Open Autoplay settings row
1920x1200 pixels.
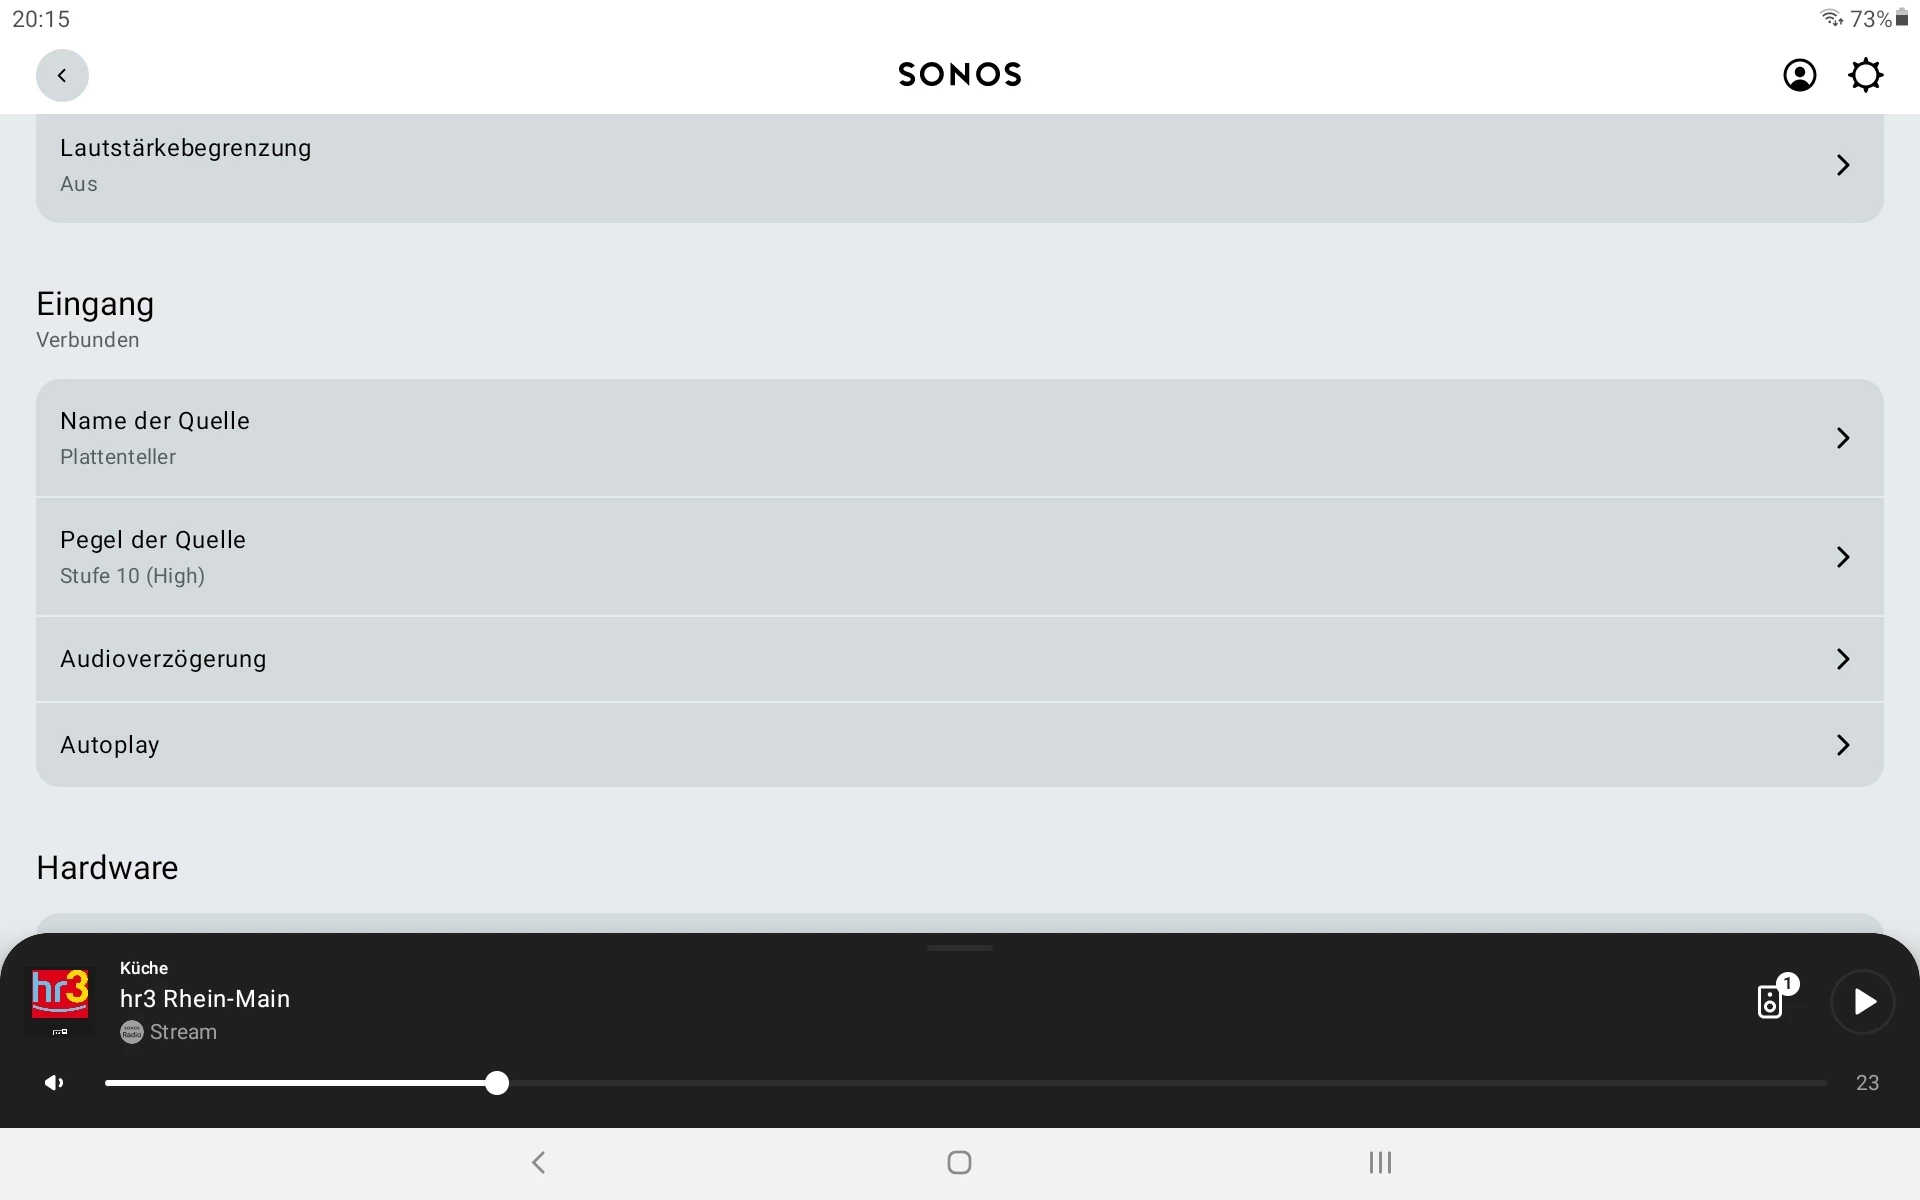pyautogui.click(x=958, y=745)
